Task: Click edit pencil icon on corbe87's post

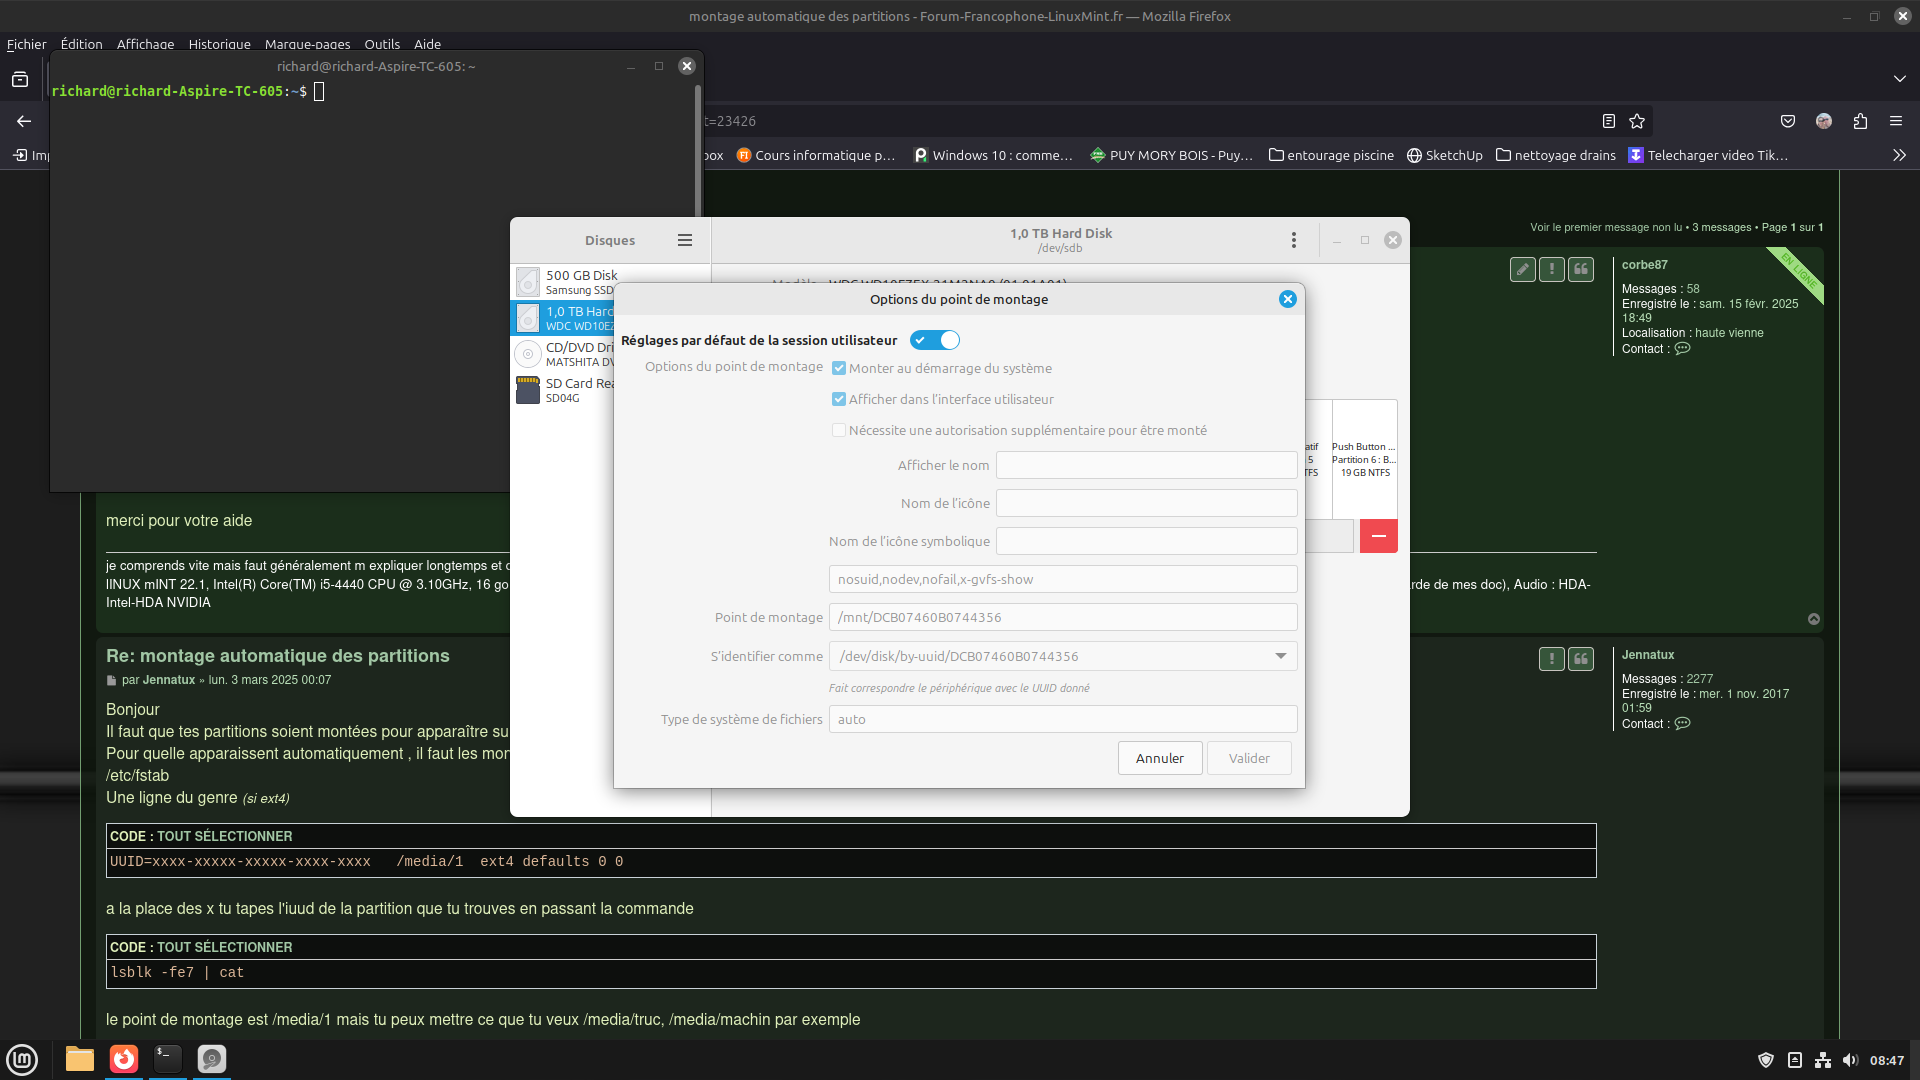Action: tap(1522, 269)
